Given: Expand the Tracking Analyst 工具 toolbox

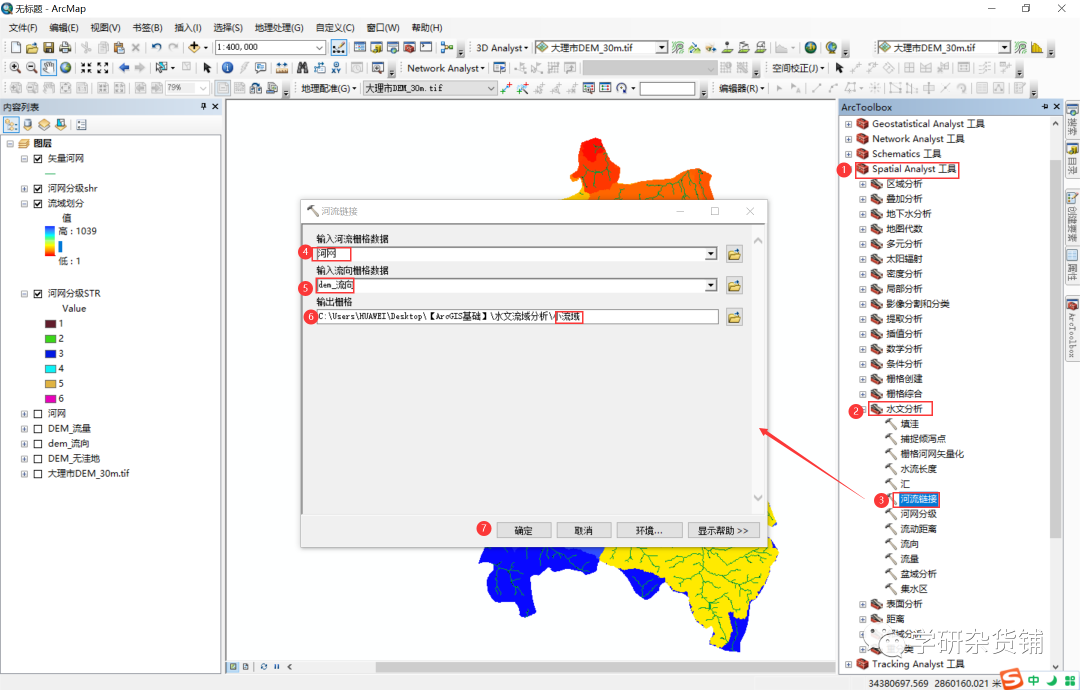Looking at the screenshot, I should (x=849, y=665).
